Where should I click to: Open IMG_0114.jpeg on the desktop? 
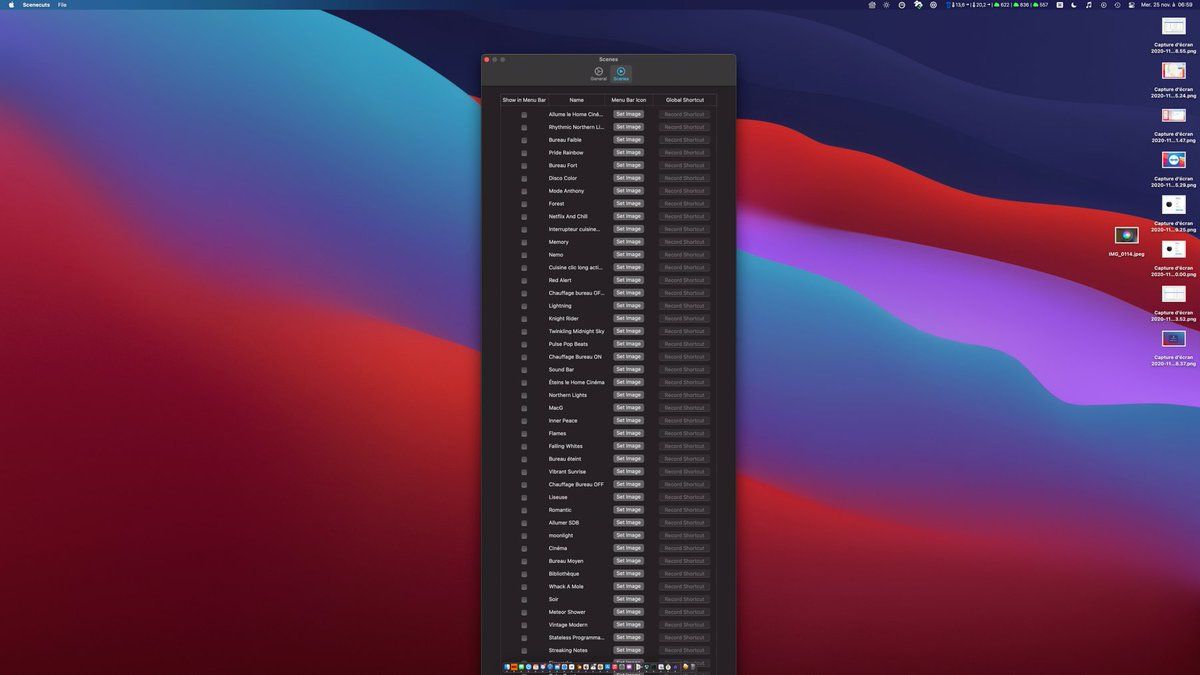1126,236
